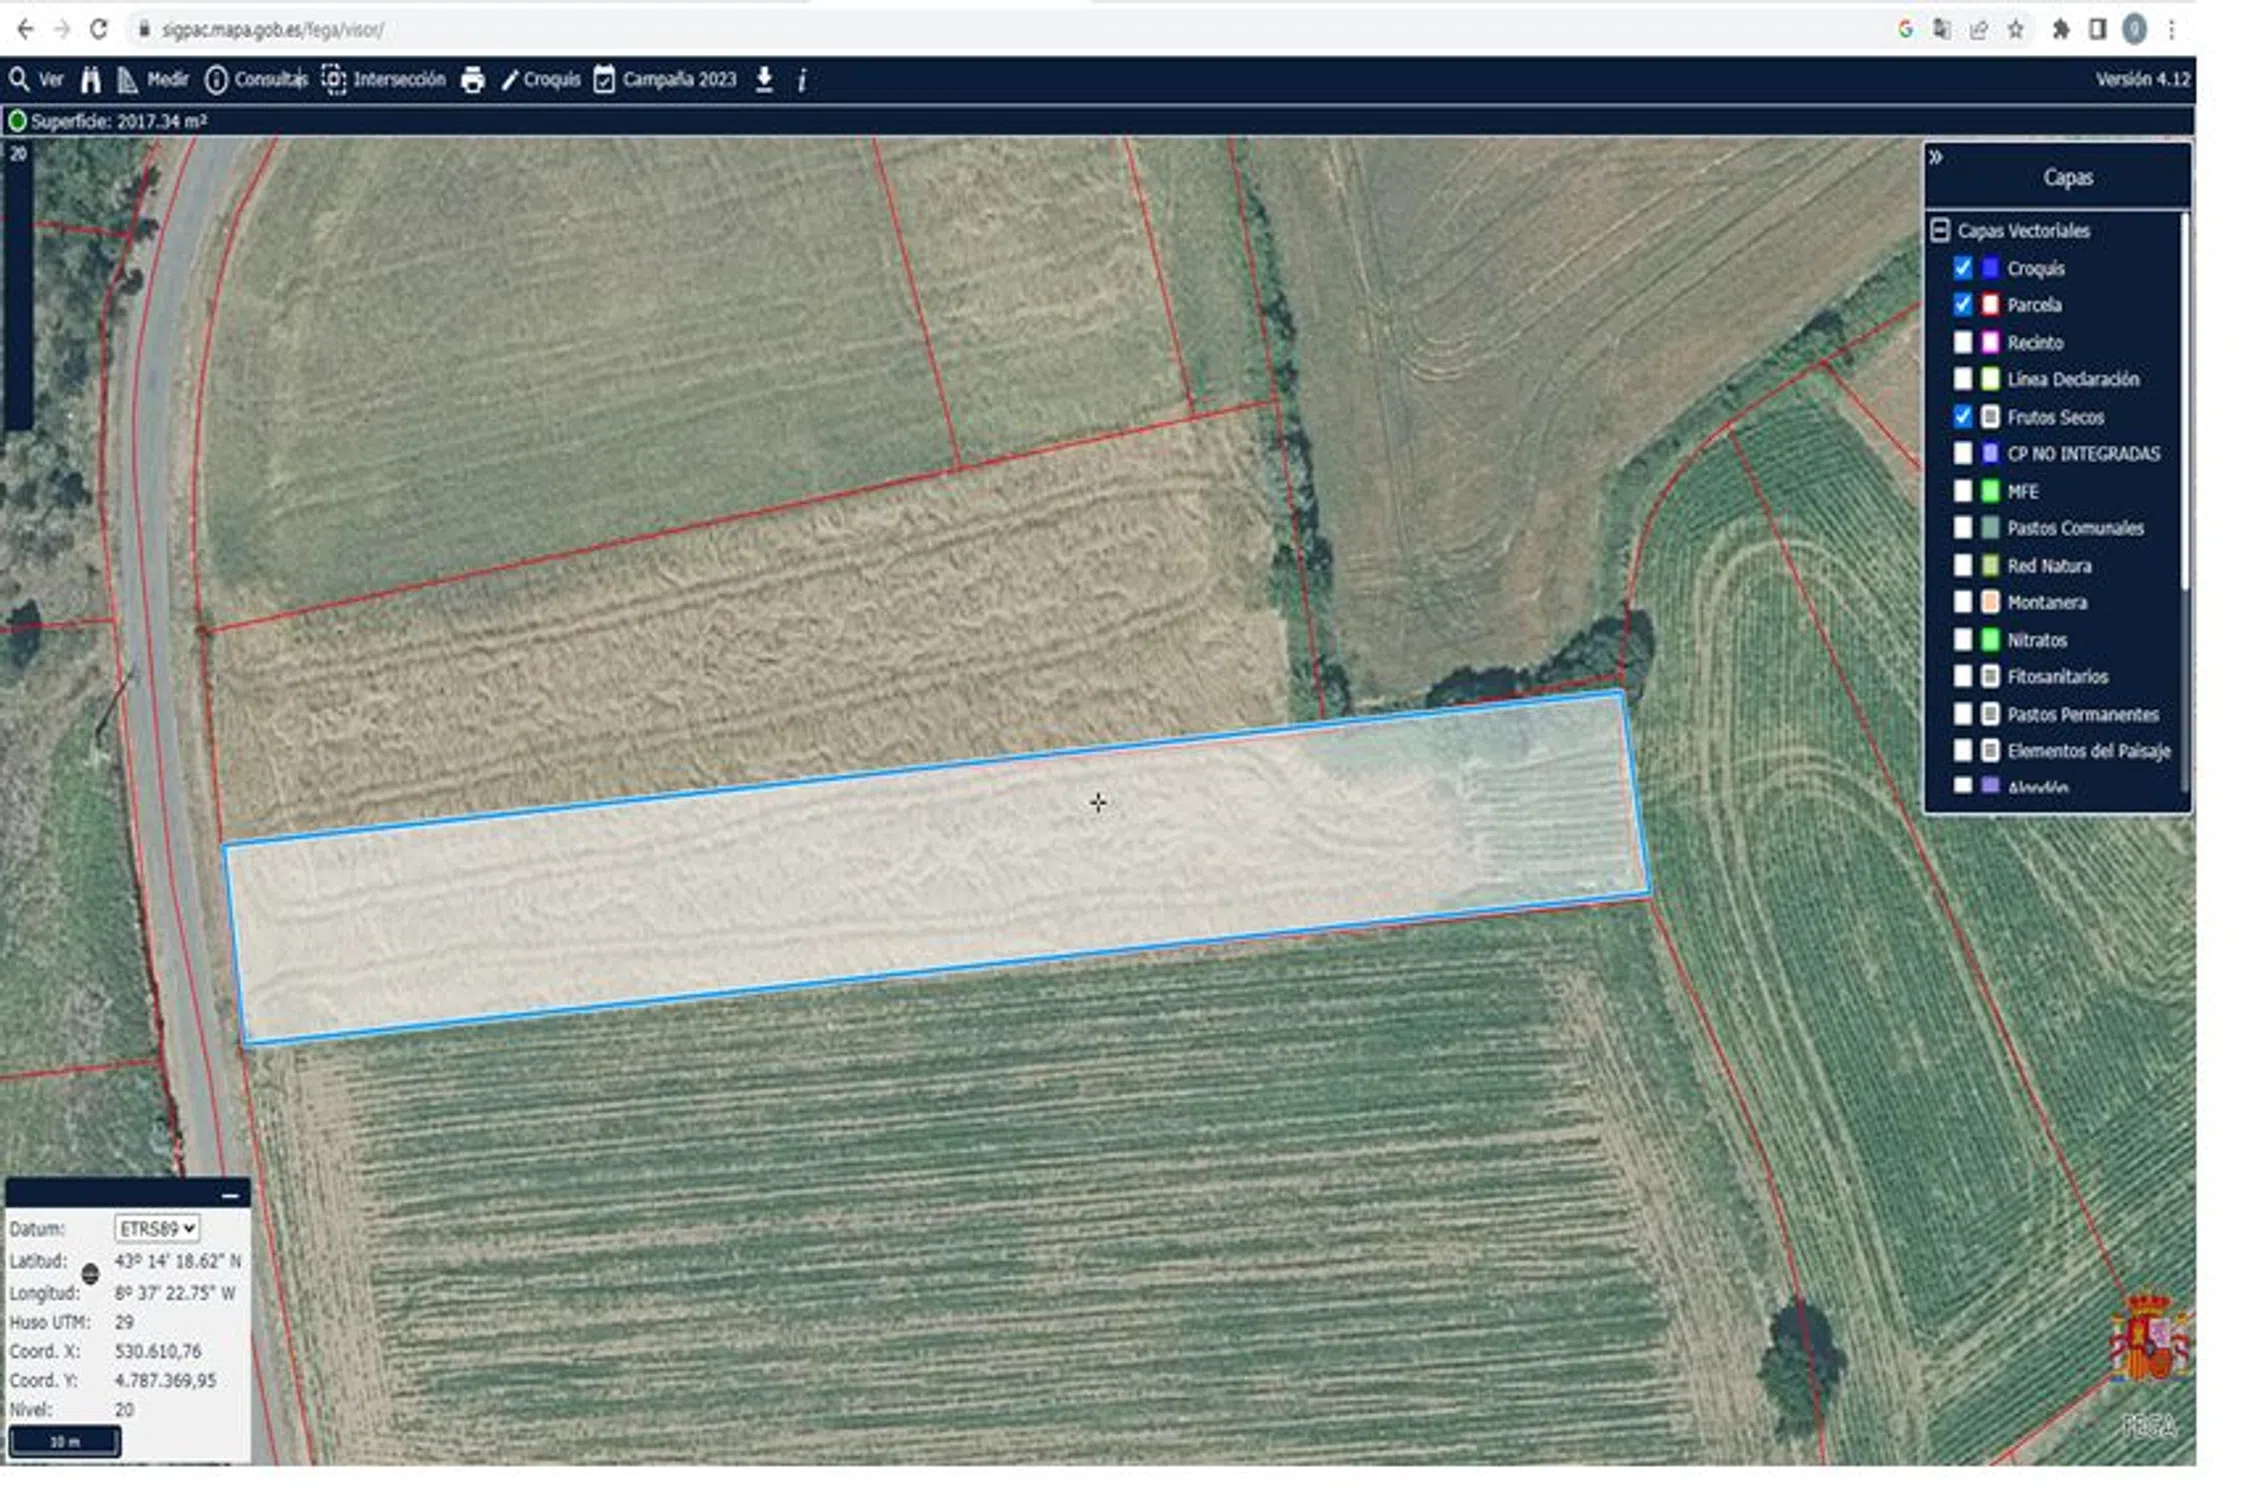Click the italic info icon
The image size is (2254, 1500).
pyautogui.click(x=802, y=80)
